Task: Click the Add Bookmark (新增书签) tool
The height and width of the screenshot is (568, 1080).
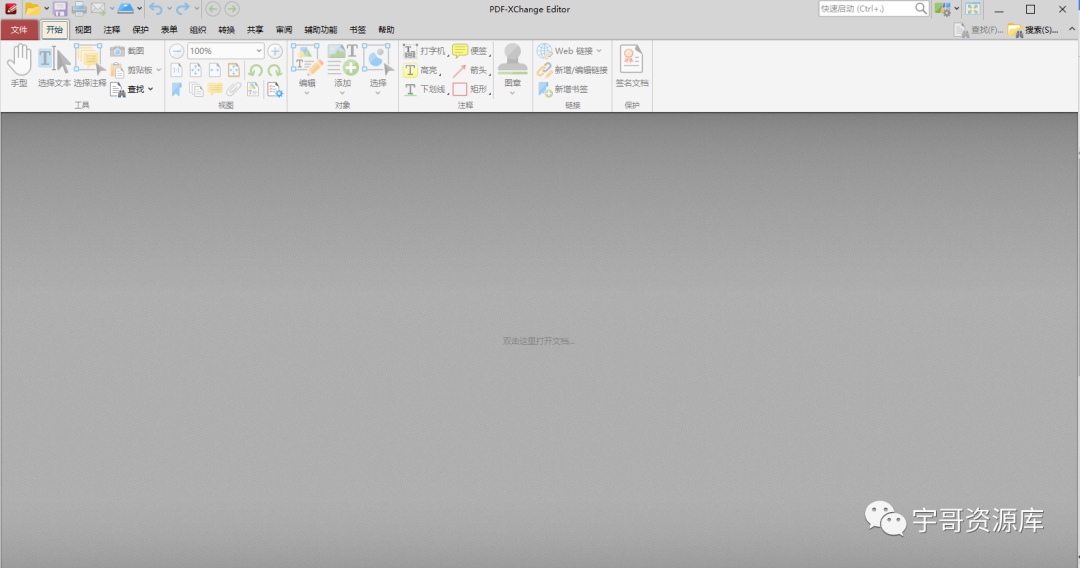Action: tap(563, 90)
